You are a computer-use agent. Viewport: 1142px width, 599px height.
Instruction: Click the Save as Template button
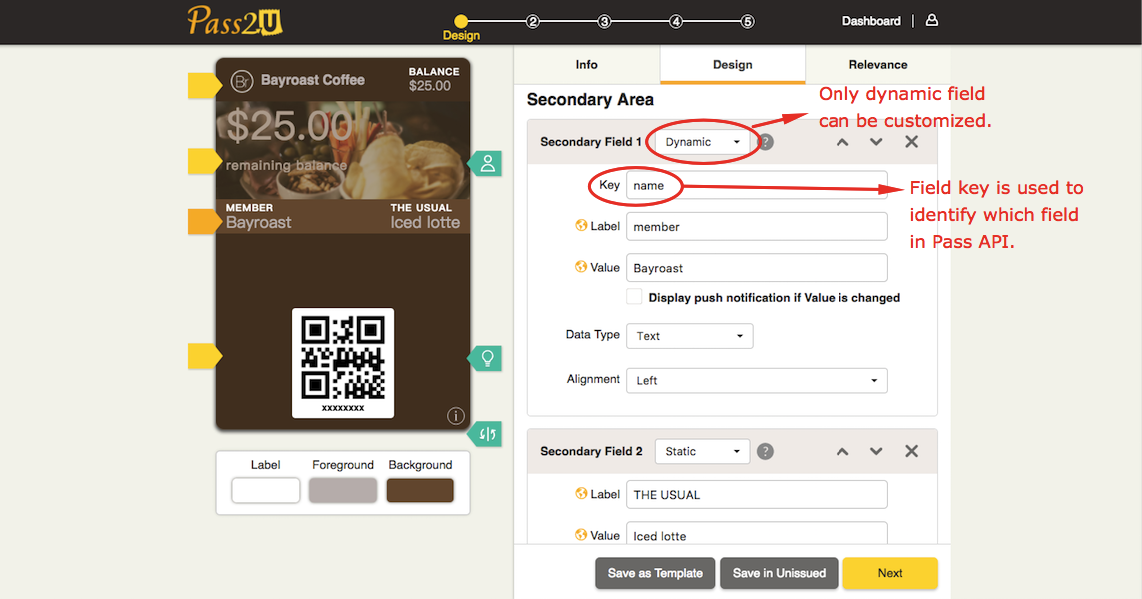655,573
